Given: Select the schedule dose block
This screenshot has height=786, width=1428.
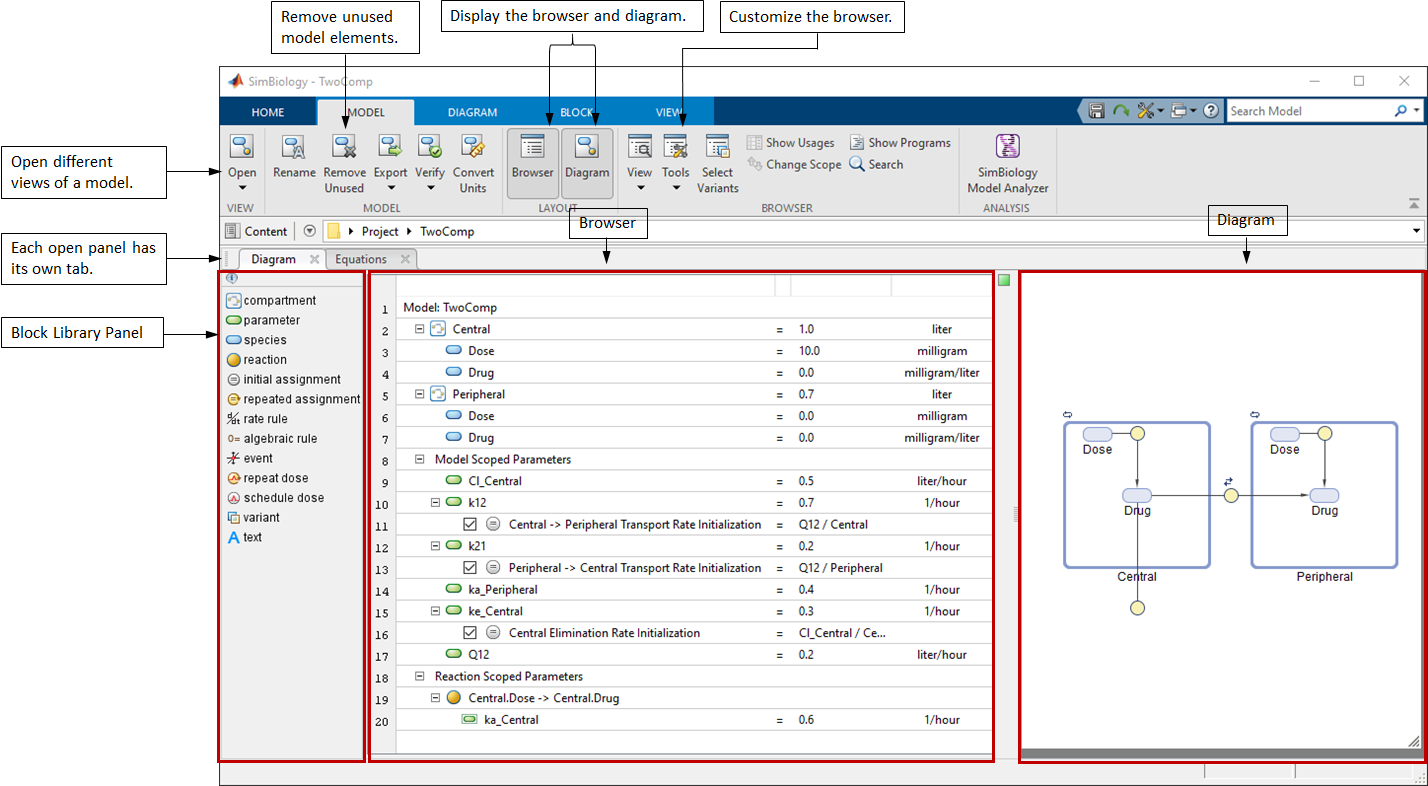Looking at the screenshot, I should 275,498.
